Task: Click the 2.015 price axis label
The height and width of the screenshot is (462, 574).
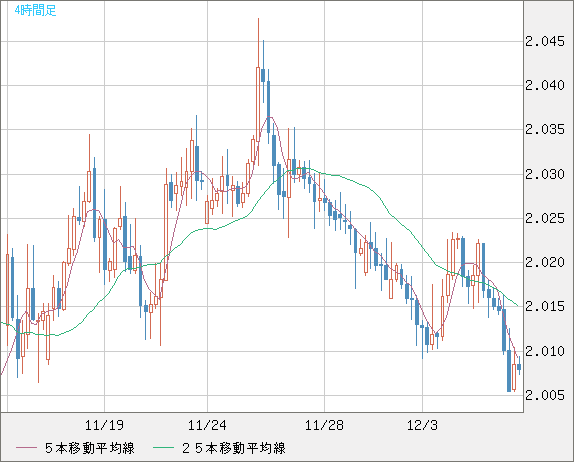Action: 545,306
